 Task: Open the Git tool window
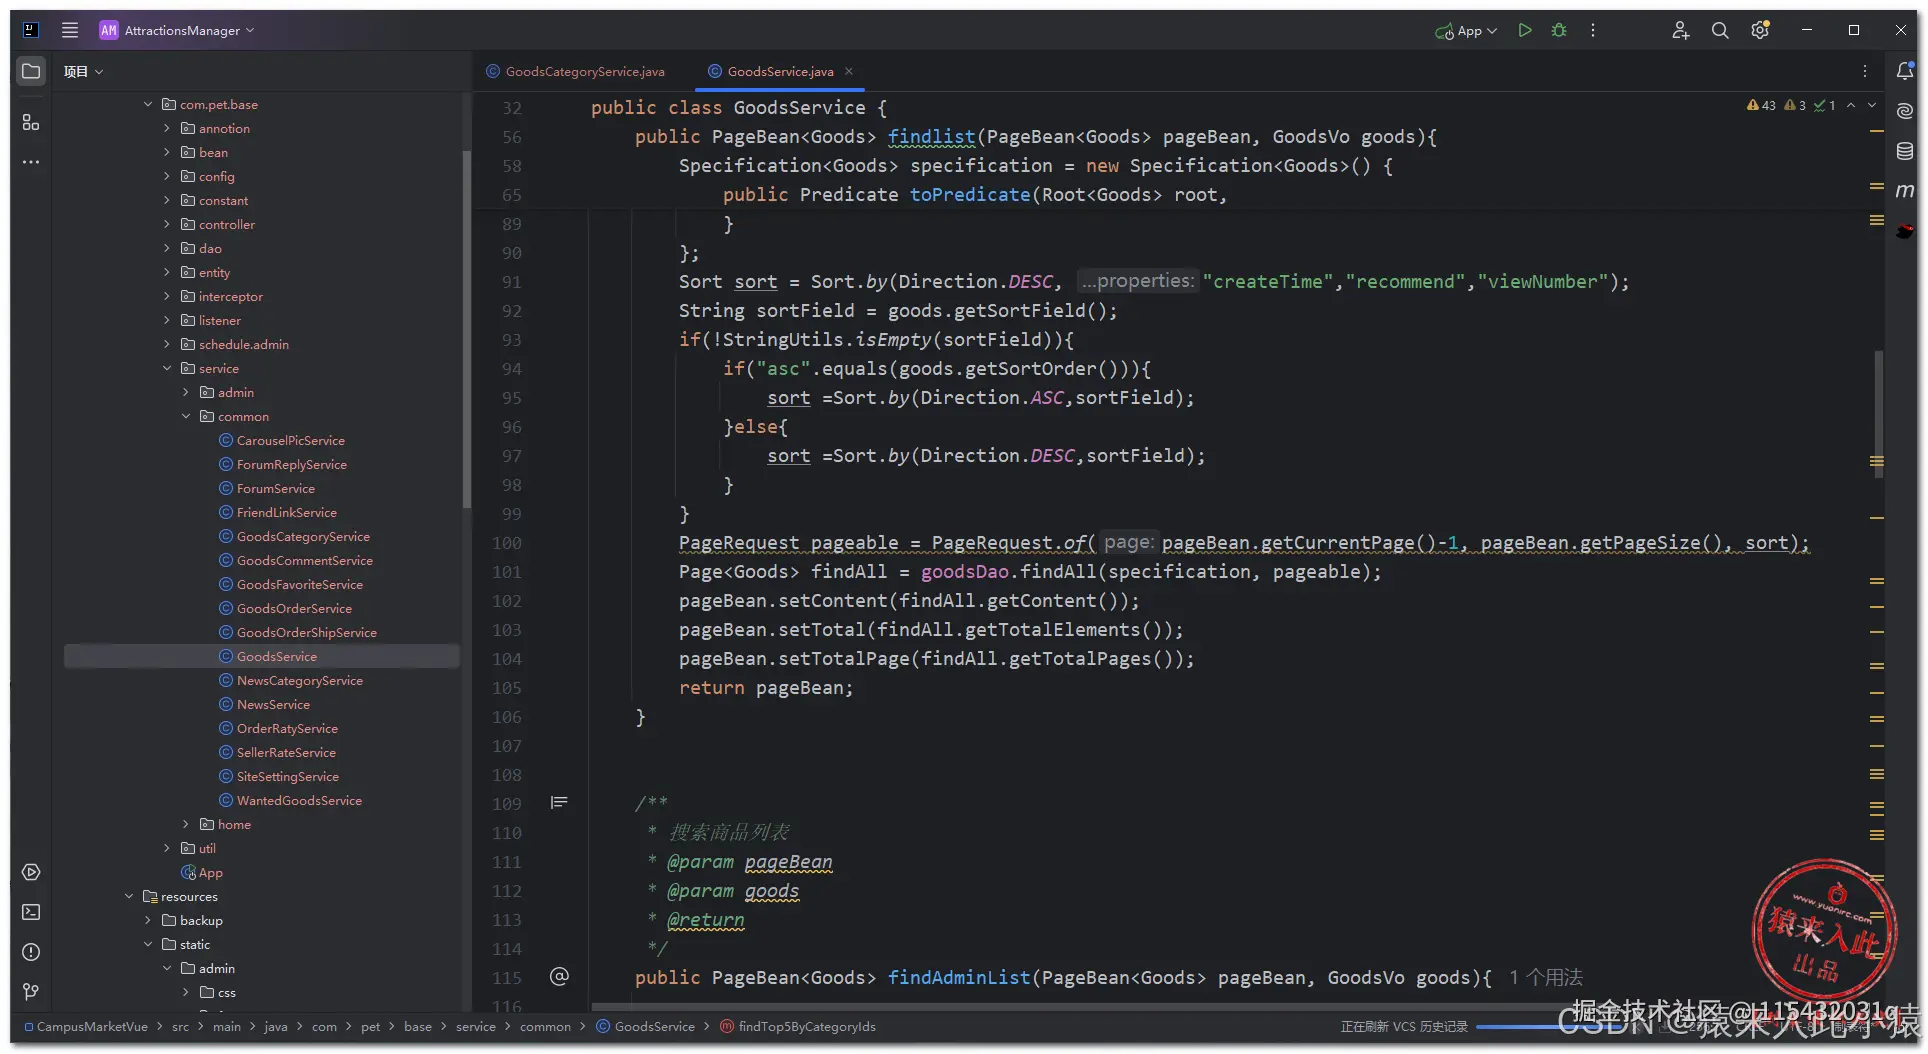click(31, 992)
